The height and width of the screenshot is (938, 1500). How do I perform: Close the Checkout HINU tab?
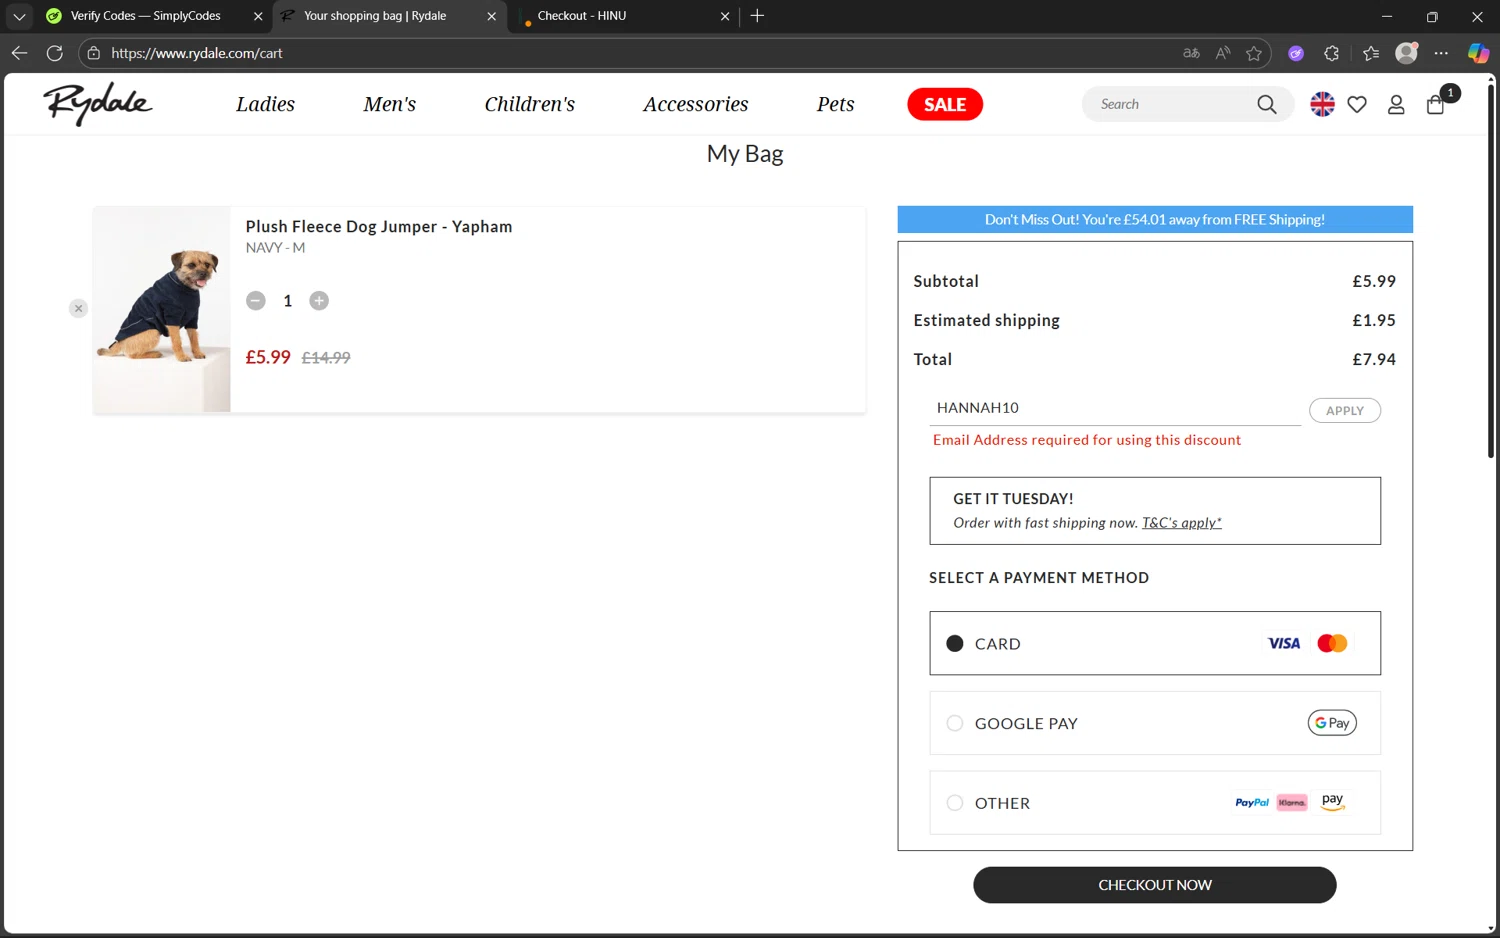tap(725, 16)
